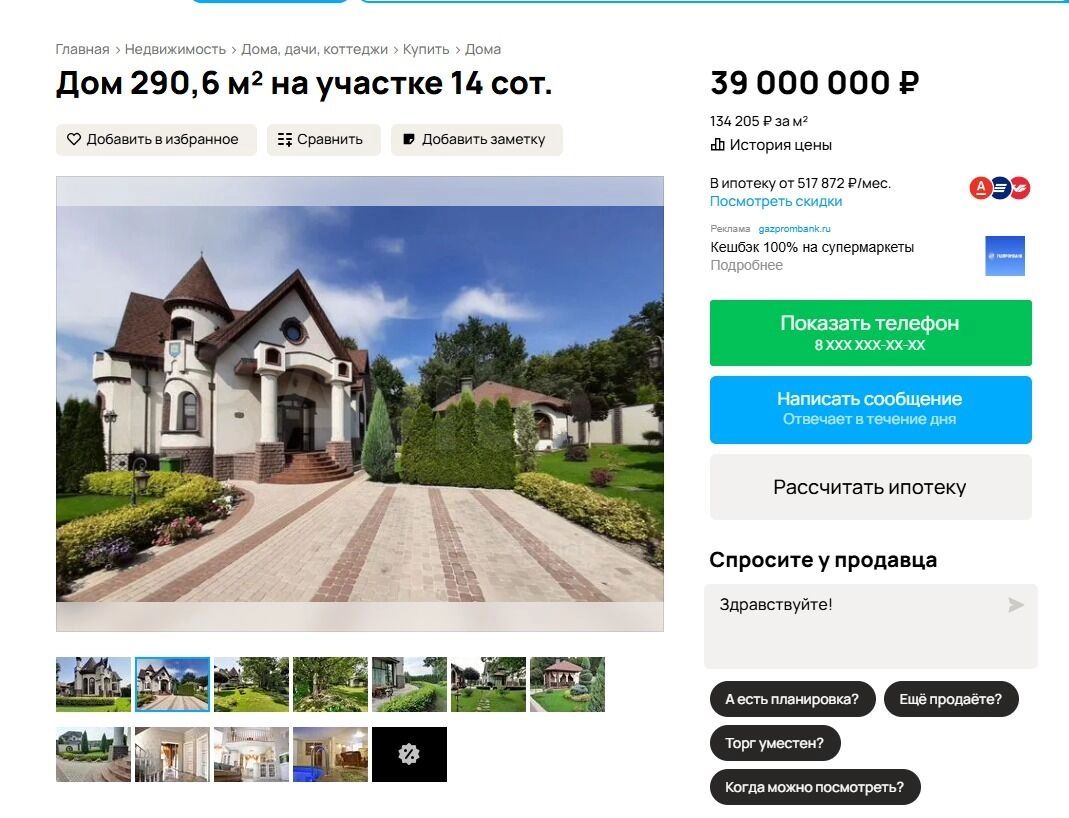Select the Торг уместен? suggestion chip
The image size is (1069, 818).
[774, 743]
